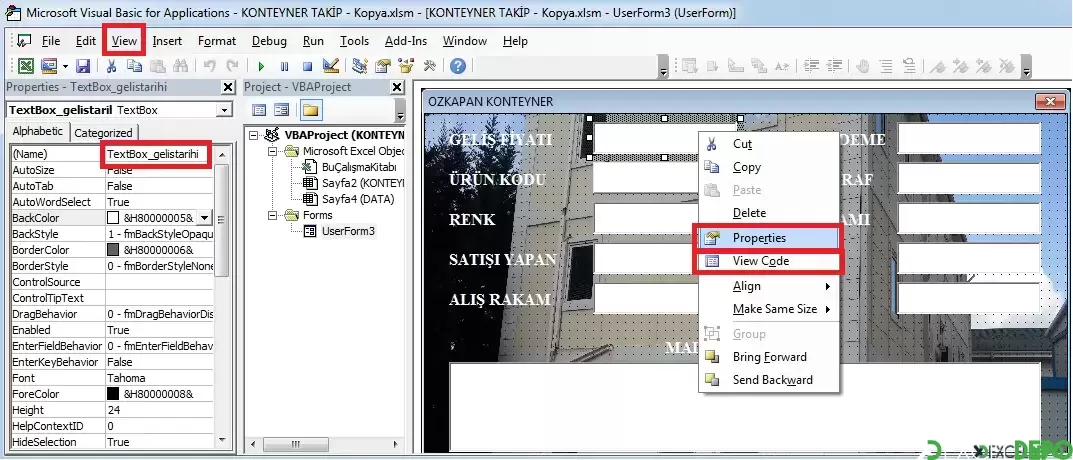Open the View menu

[125, 41]
